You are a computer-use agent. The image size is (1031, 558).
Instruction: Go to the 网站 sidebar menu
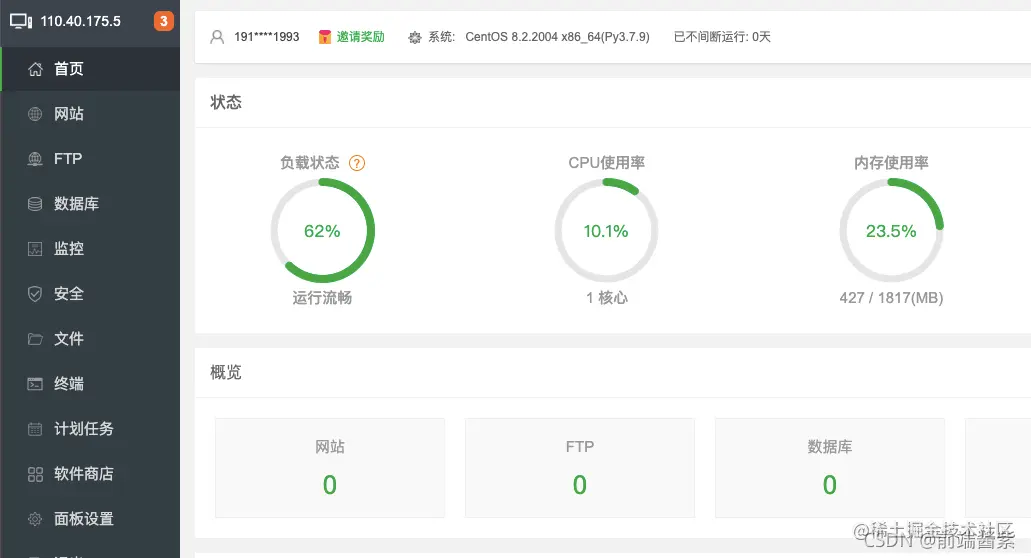pos(90,114)
